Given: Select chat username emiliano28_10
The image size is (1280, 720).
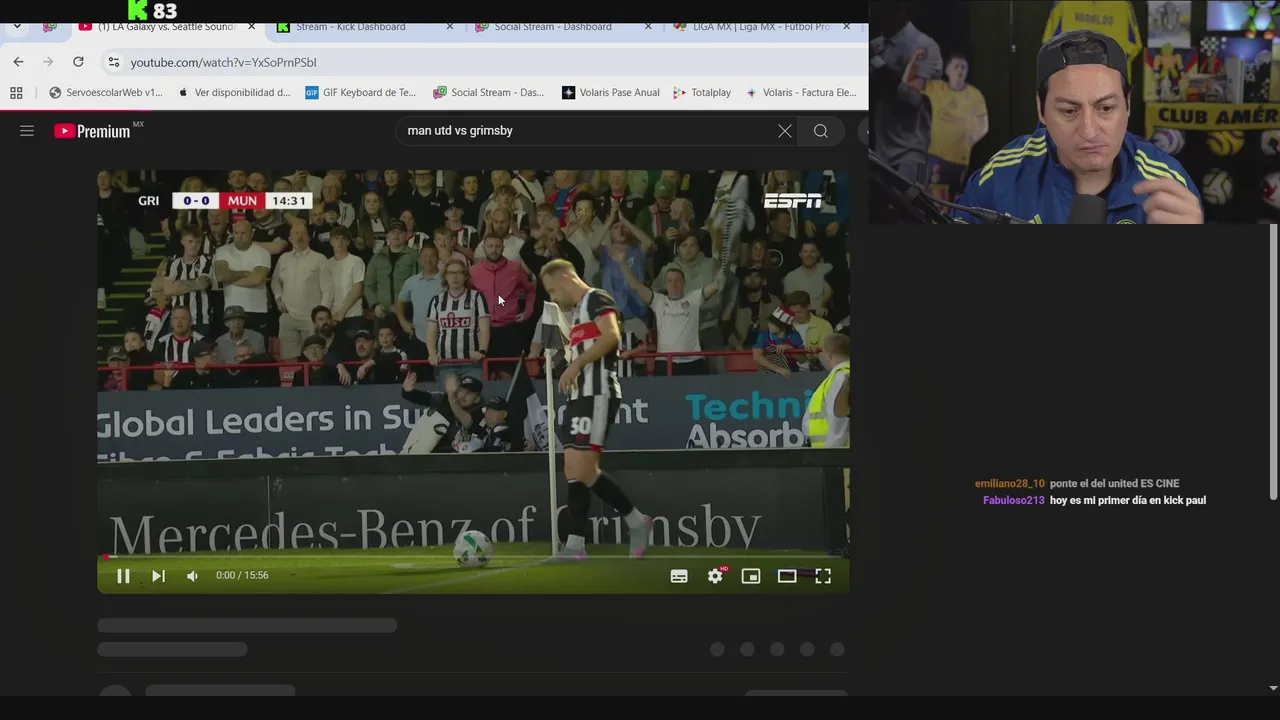Looking at the screenshot, I should coord(1010,484).
